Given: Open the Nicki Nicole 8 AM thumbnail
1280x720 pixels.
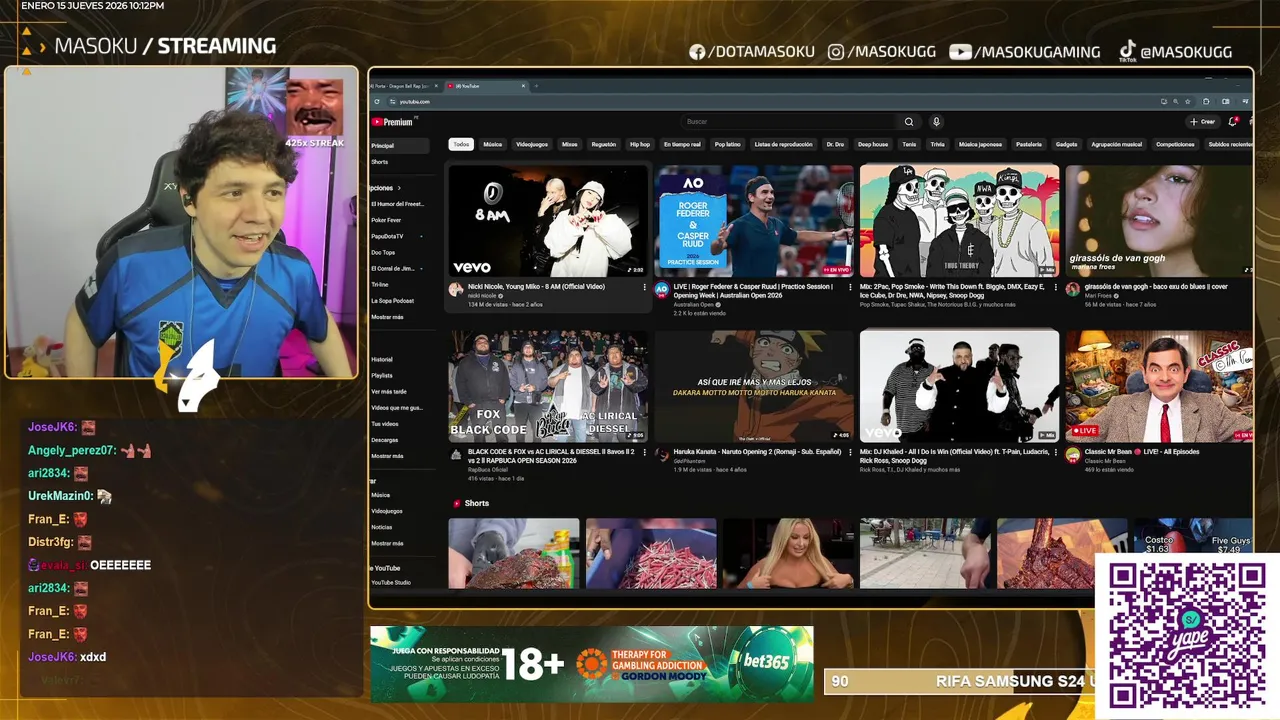Looking at the screenshot, I should click(x=547, y=221).
